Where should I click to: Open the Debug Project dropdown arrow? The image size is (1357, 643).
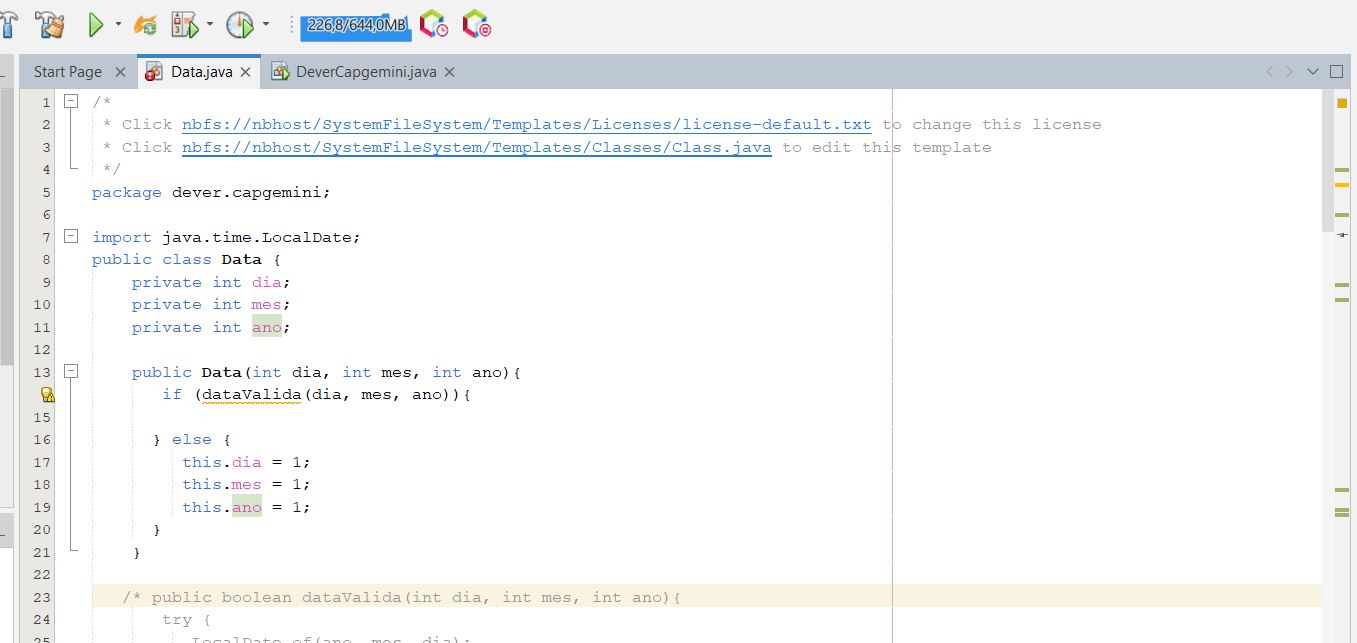pos(211,24)
